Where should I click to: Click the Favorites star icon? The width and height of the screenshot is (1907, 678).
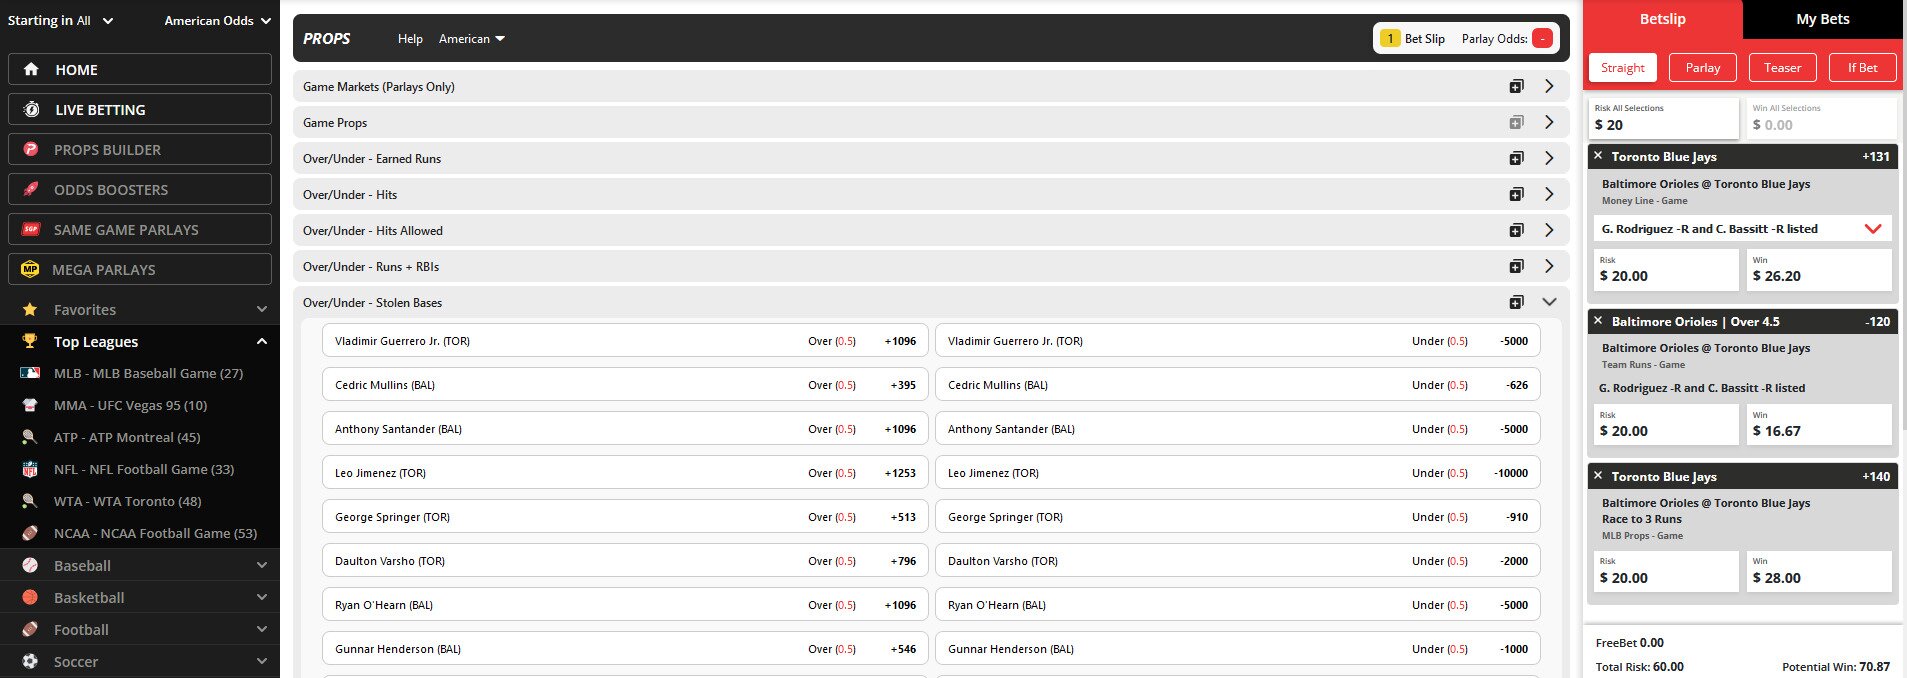tap(30, 310)
